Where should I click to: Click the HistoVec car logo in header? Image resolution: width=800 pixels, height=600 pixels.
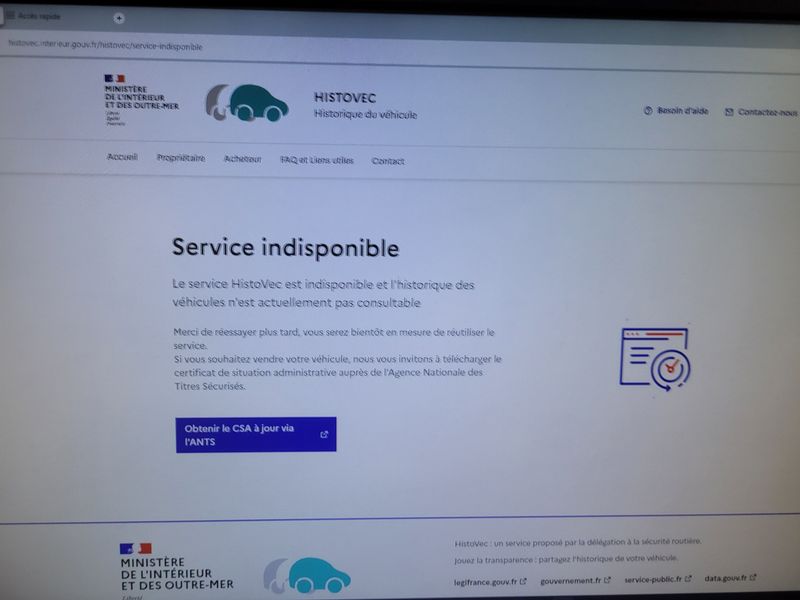(247, 103)
